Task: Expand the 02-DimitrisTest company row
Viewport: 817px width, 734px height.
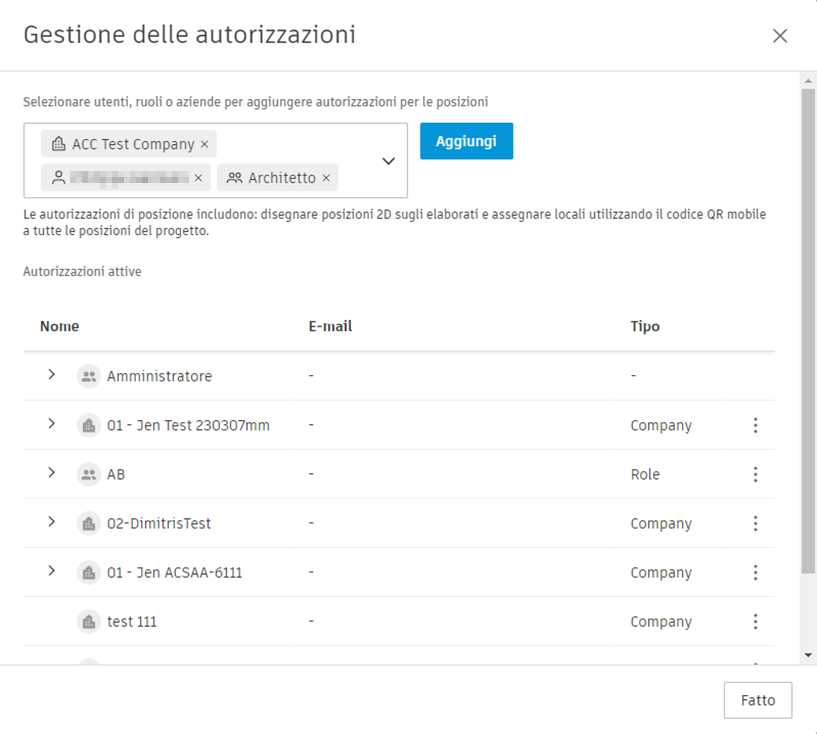Action: click(52, 522)
